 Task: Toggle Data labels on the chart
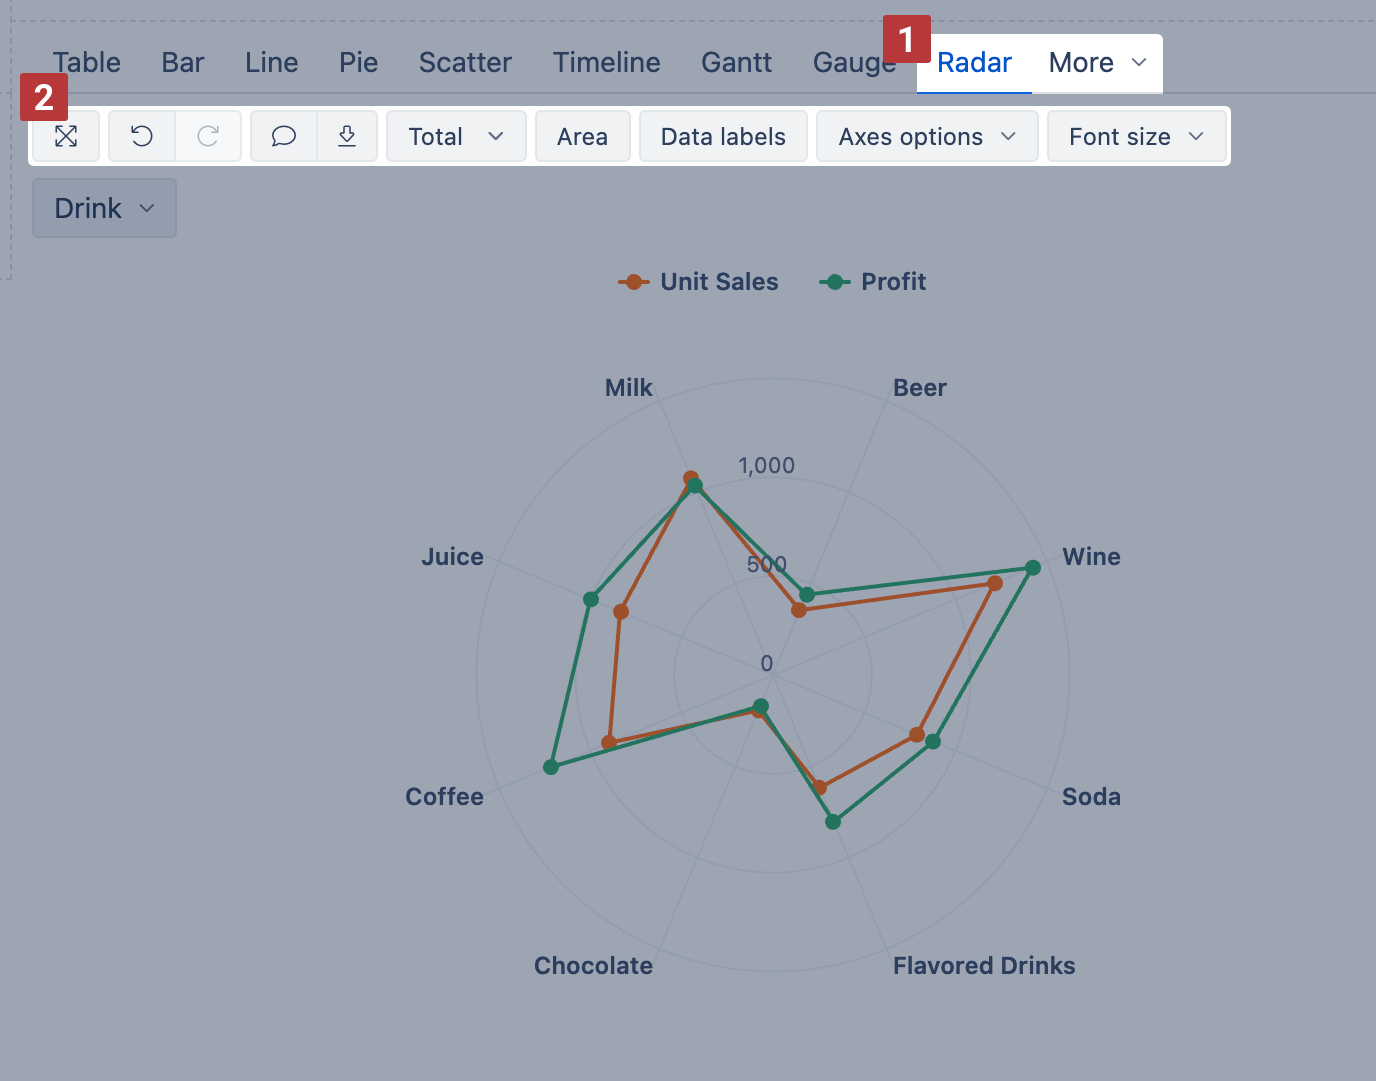point(723,136)
